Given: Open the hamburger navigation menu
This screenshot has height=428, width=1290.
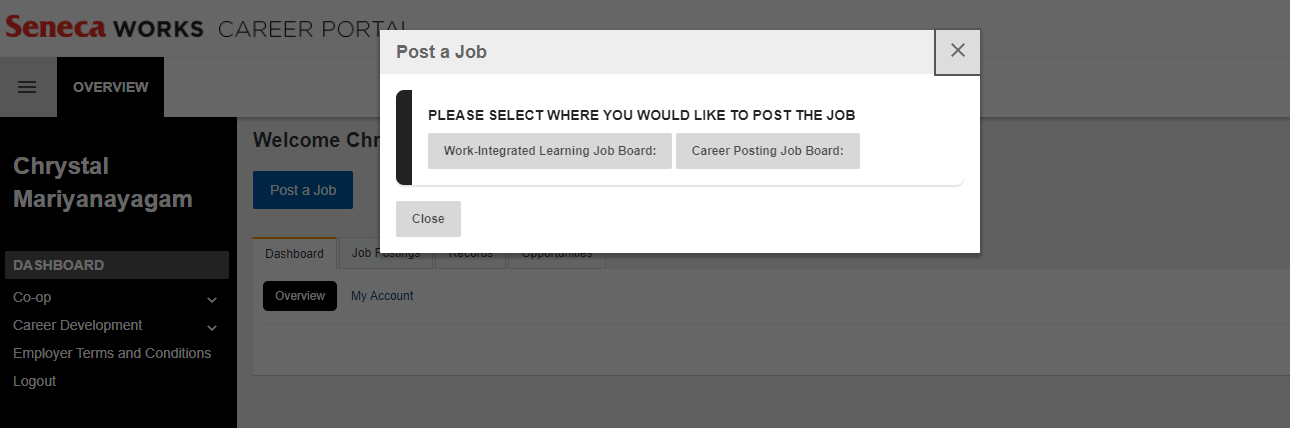Looking at the screenshot, I should (28, 87).
